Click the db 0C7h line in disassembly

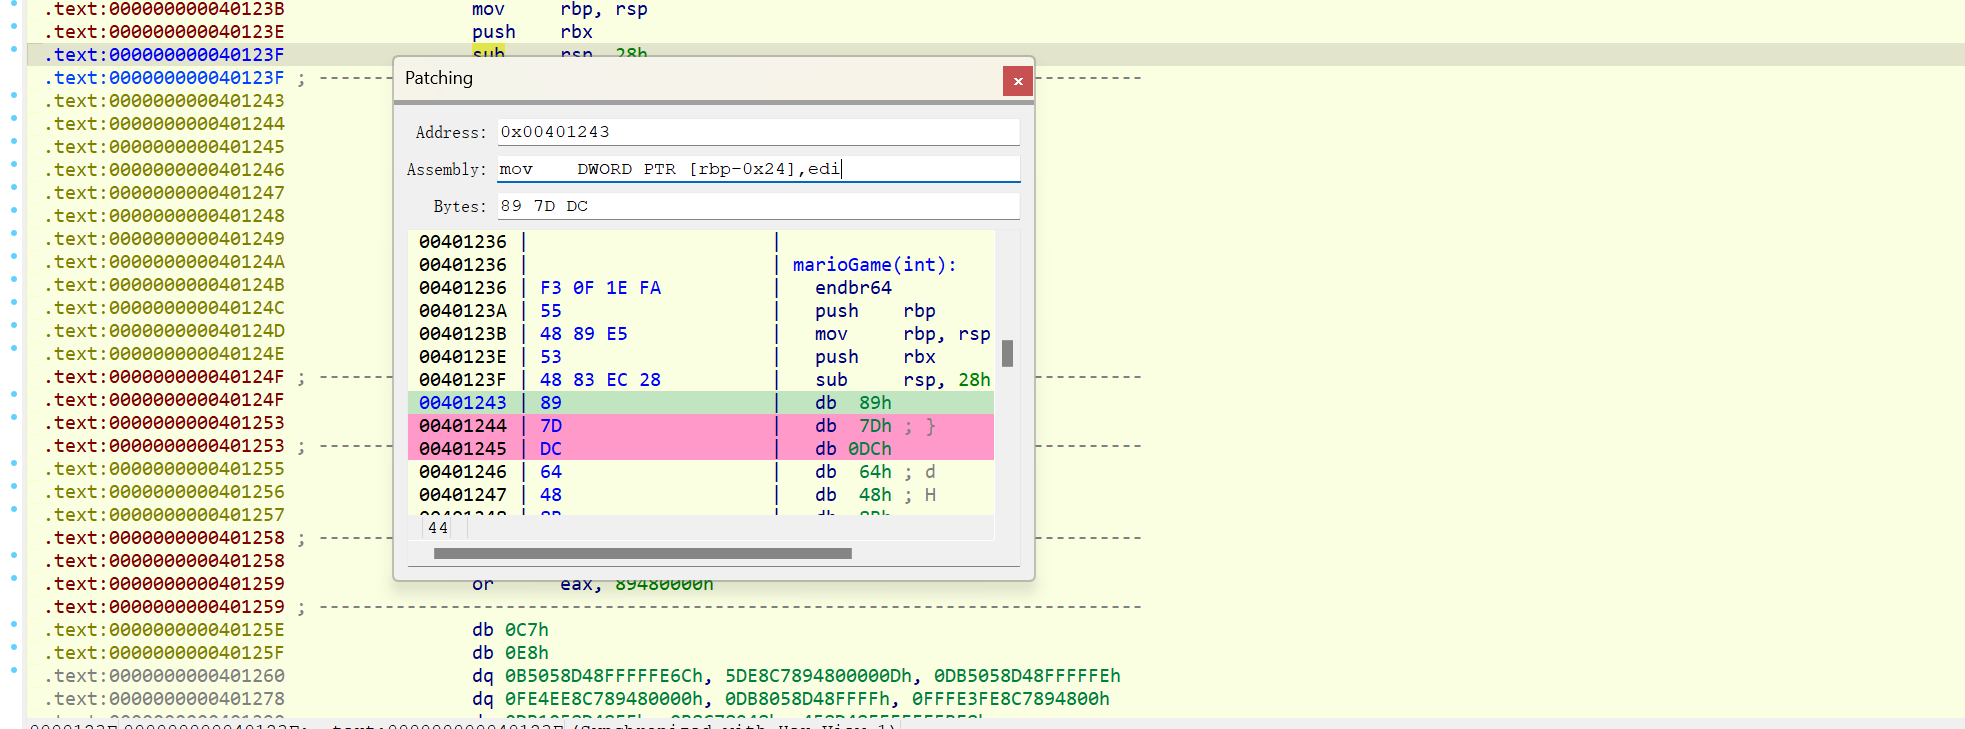(x=510, y=630)
